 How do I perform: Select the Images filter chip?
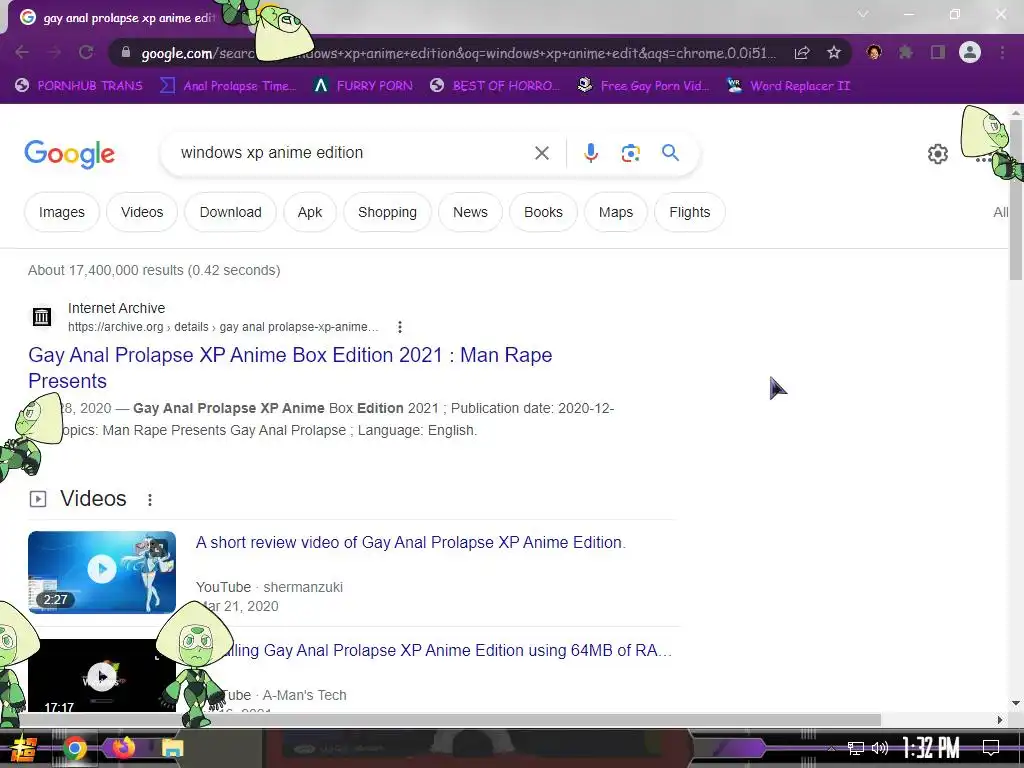(x=61, y=212)
